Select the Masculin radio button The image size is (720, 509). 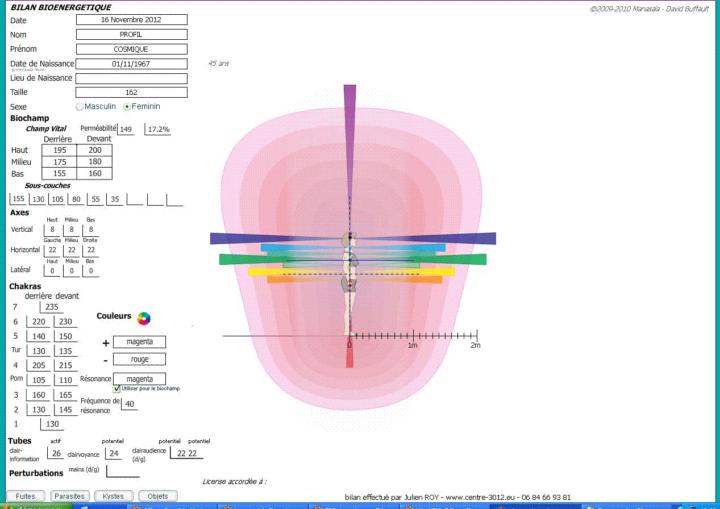[x=80, y=107]
